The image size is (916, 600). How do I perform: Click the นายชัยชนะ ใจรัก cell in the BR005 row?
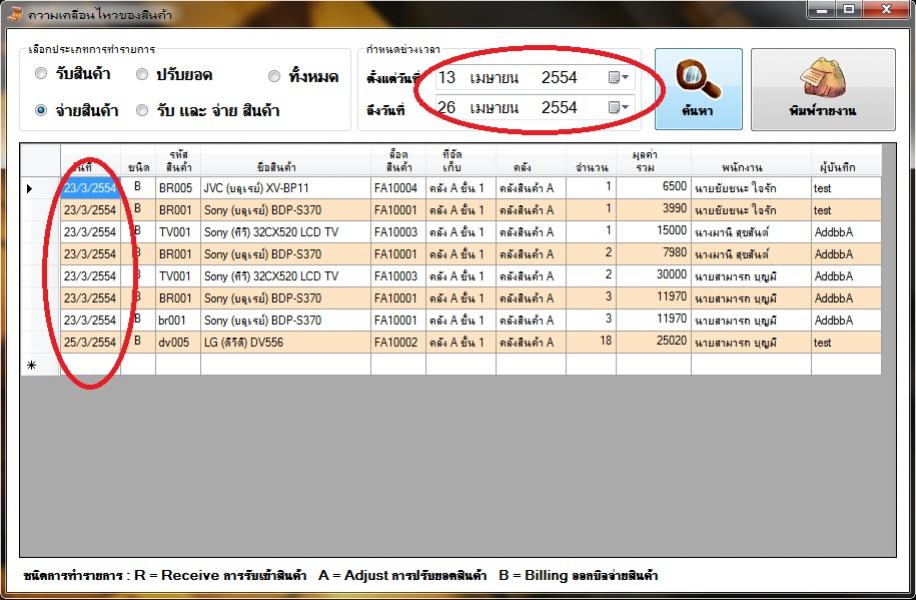pos(751,188)
